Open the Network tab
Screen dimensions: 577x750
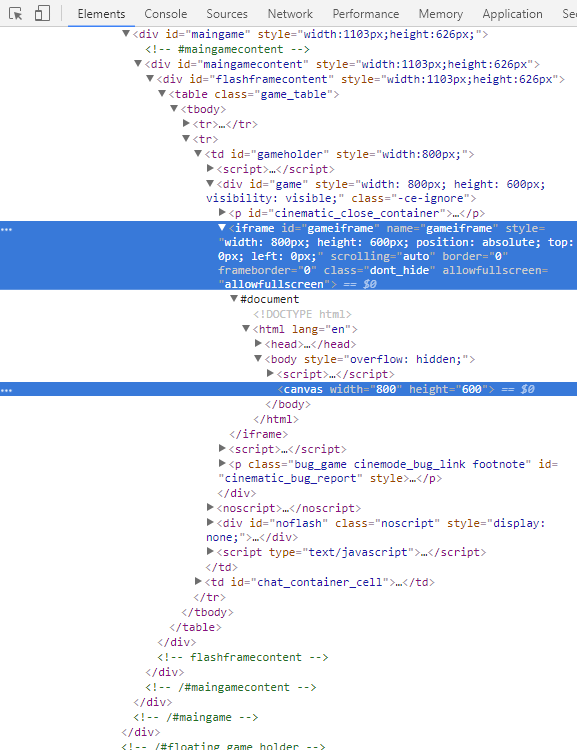click(x=290, y=14)
